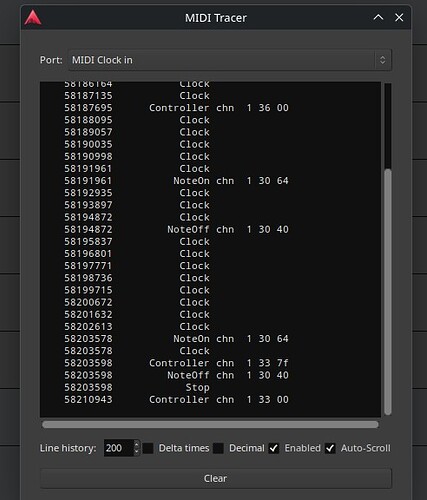Click the Clock line at 58188095
The height and width of the screenshot is (500, 427).
[137, 120]
